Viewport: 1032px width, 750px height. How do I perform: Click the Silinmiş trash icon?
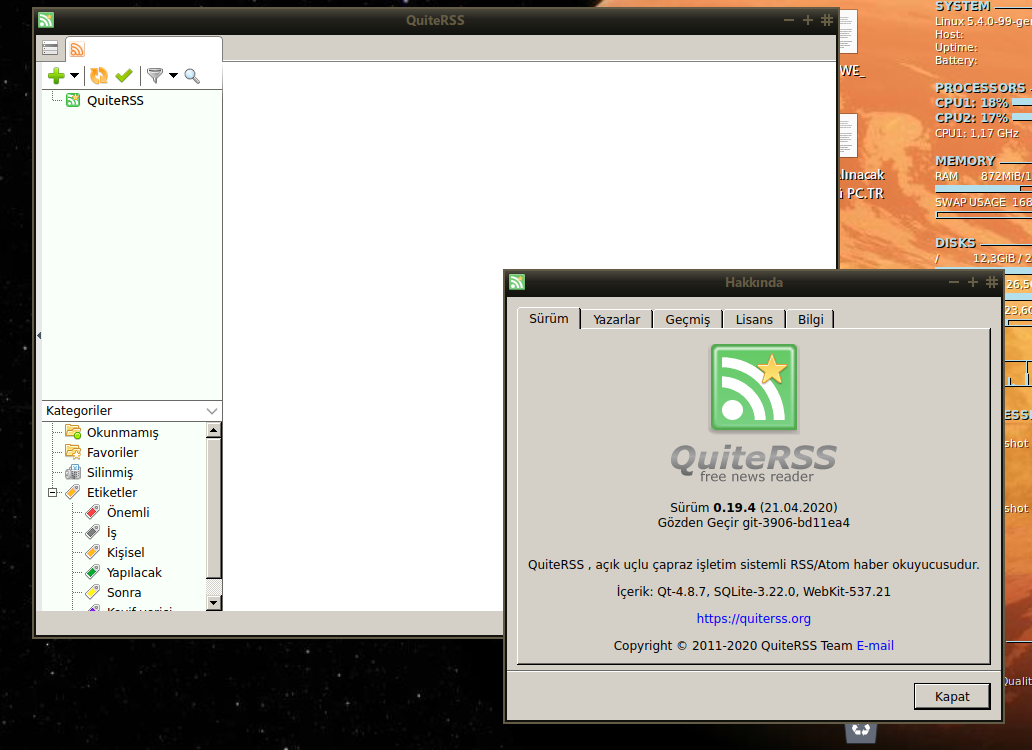pos(73,472)
